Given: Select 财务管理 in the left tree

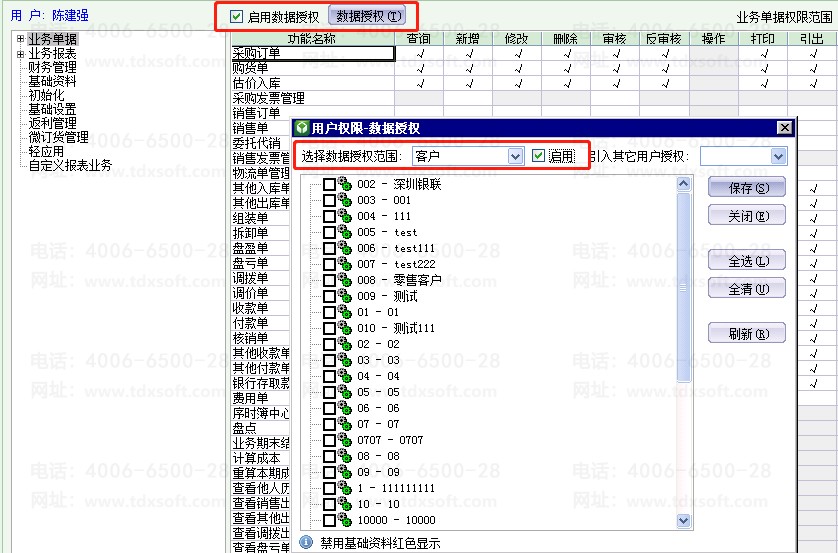Looking at the screenshot, I should 52,67.
